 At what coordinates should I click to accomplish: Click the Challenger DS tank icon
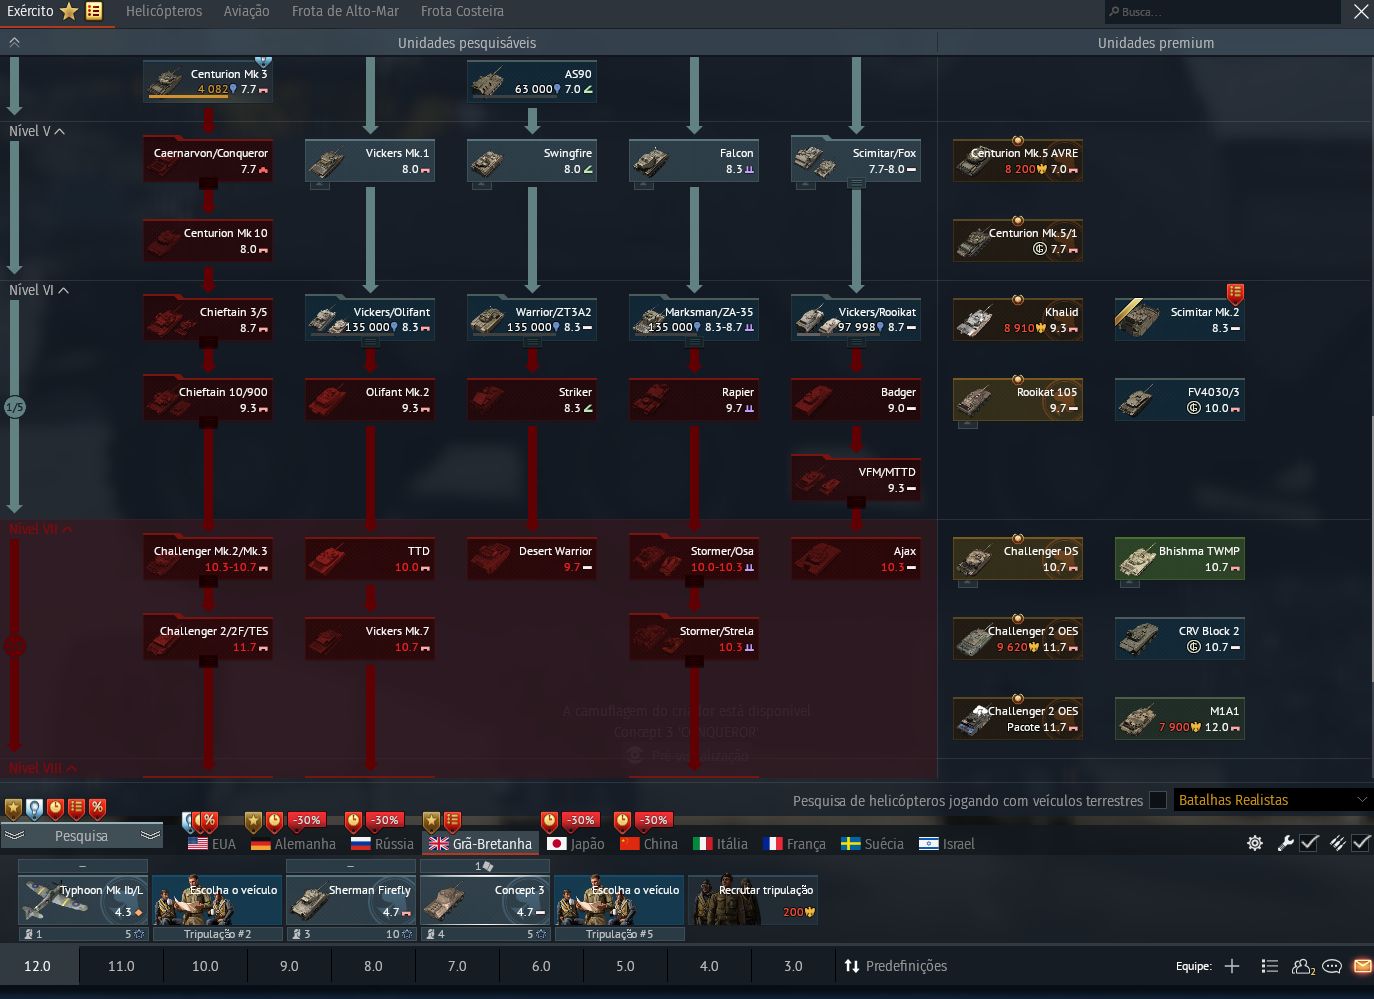coord(973,561)
